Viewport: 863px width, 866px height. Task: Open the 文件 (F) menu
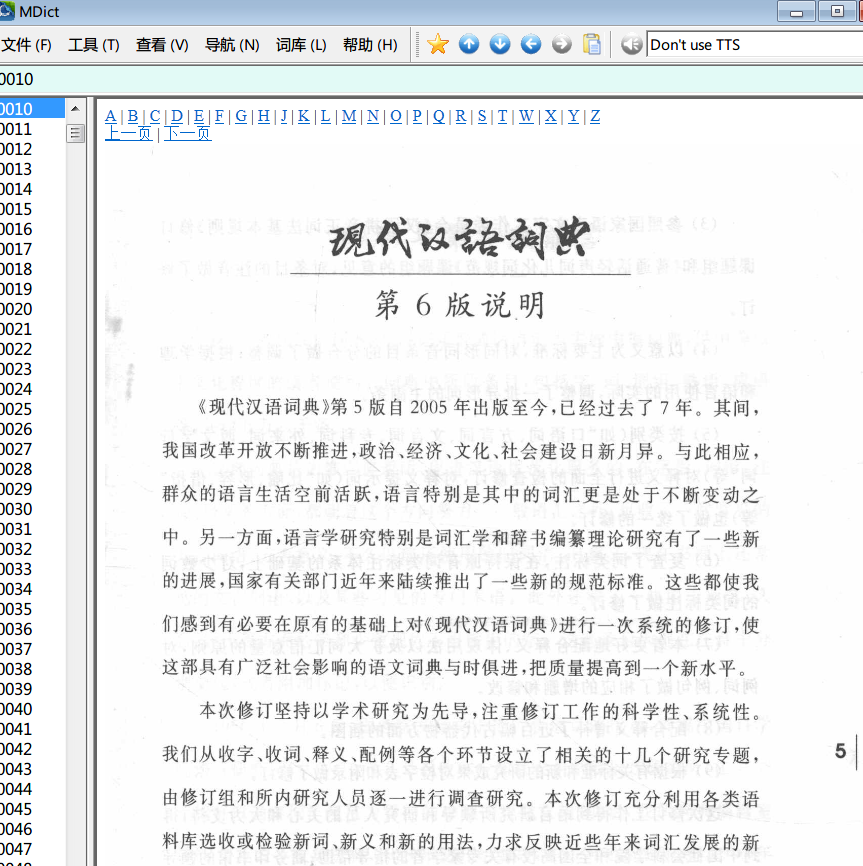[x=27, y=45]
